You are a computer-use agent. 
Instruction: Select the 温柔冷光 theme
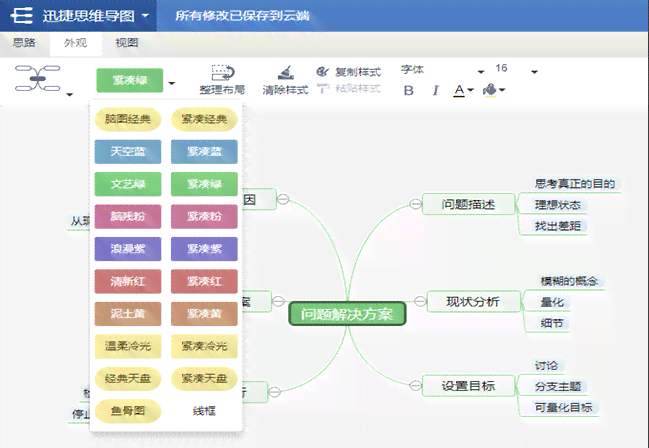pos(128,346)
